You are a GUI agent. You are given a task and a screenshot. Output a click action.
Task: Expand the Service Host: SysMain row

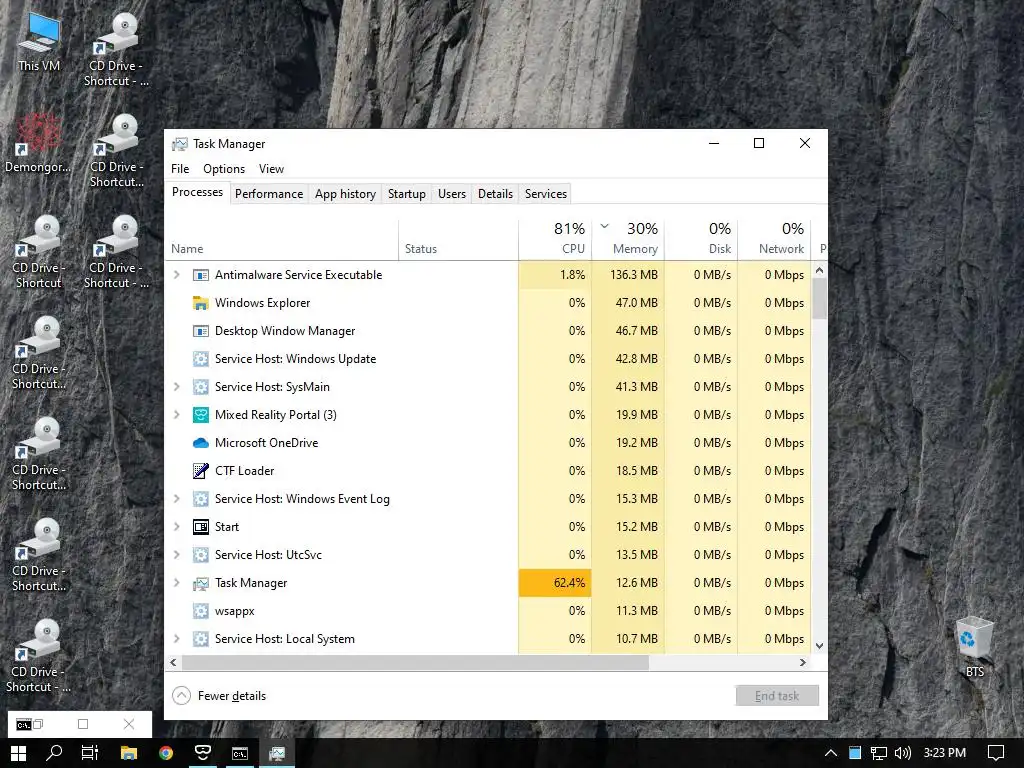click(176, 387)
